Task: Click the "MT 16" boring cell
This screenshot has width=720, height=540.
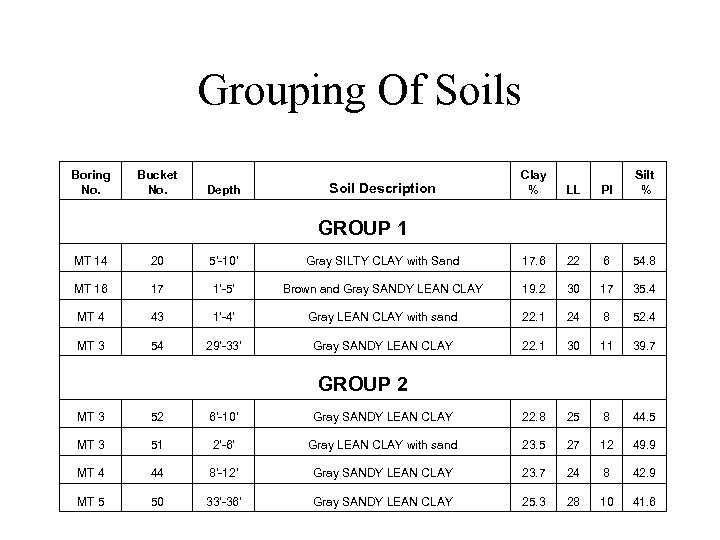Action: pyautogui.click(x=91, y=289)
